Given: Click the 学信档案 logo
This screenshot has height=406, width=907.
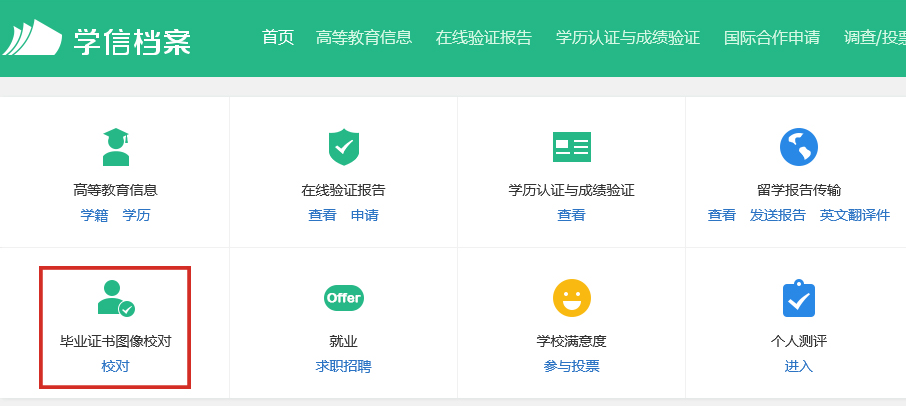Looking at the screenshot, I should pyautogui.click(x=97, y=39).
